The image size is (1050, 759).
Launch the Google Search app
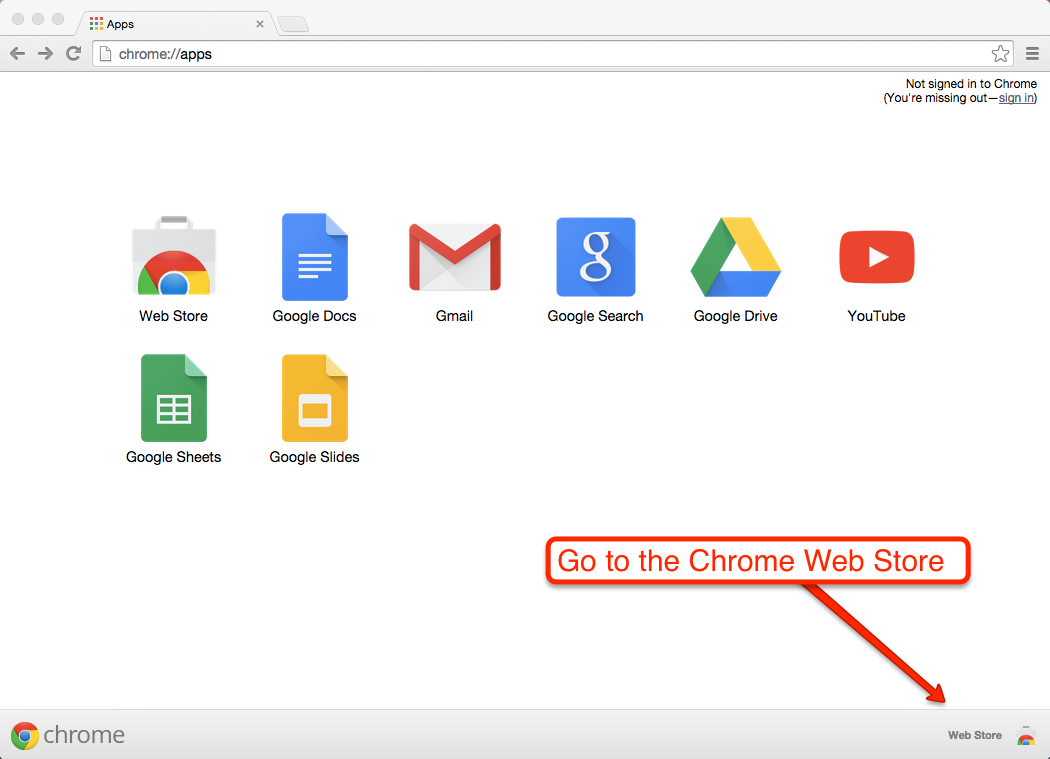[595, 257]
